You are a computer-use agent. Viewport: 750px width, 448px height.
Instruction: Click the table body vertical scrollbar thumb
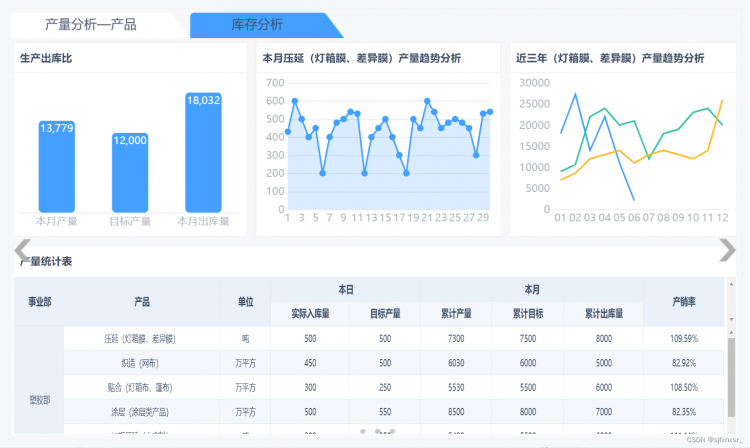[x=731, y=377]
